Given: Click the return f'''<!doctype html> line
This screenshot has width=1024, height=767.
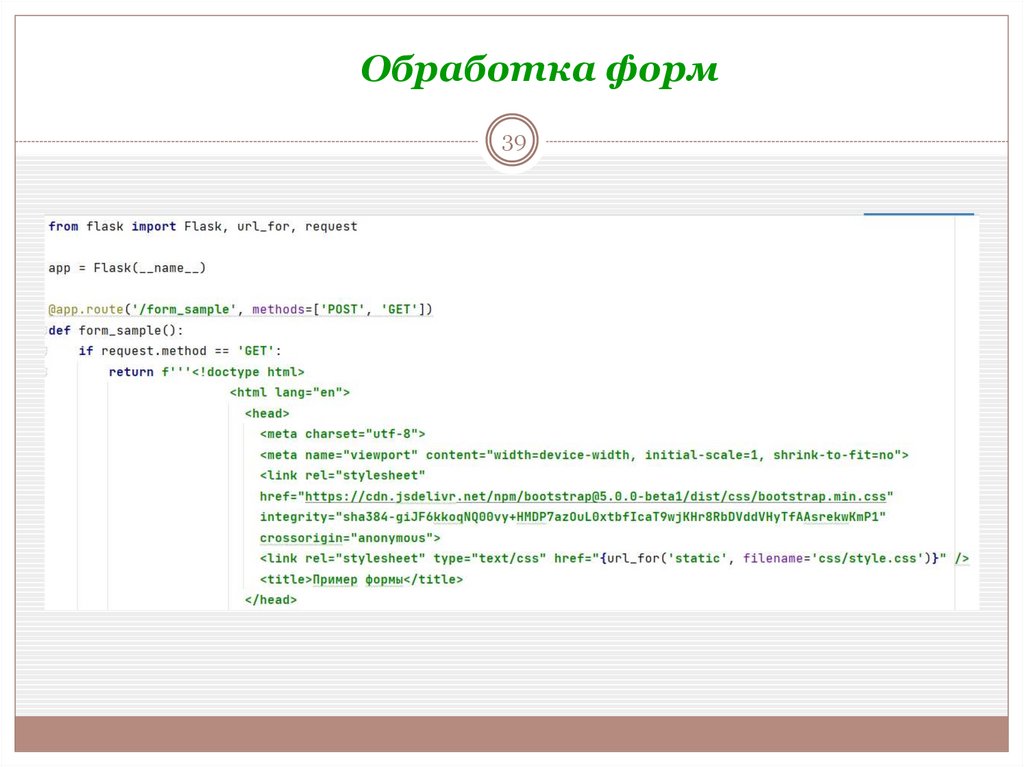Looking at the screenshot, I should pos(206,372).
